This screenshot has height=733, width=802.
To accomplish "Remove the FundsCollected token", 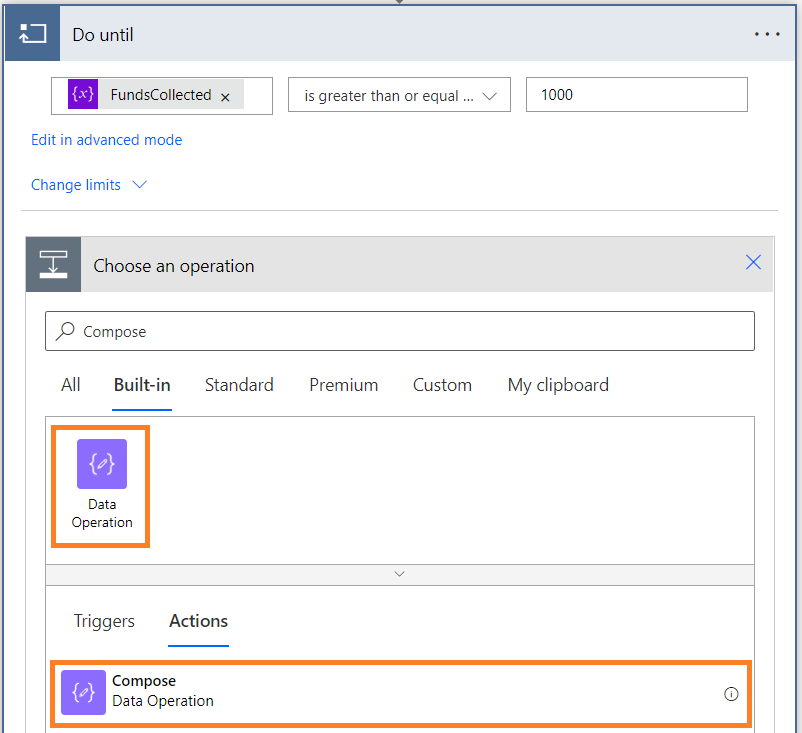I will (x=225, y=97).
